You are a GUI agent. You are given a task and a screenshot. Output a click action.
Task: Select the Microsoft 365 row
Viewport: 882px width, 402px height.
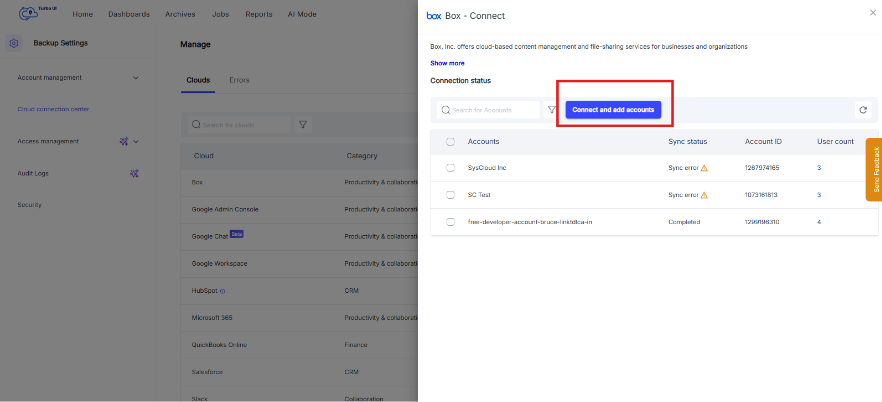point(299,318)
